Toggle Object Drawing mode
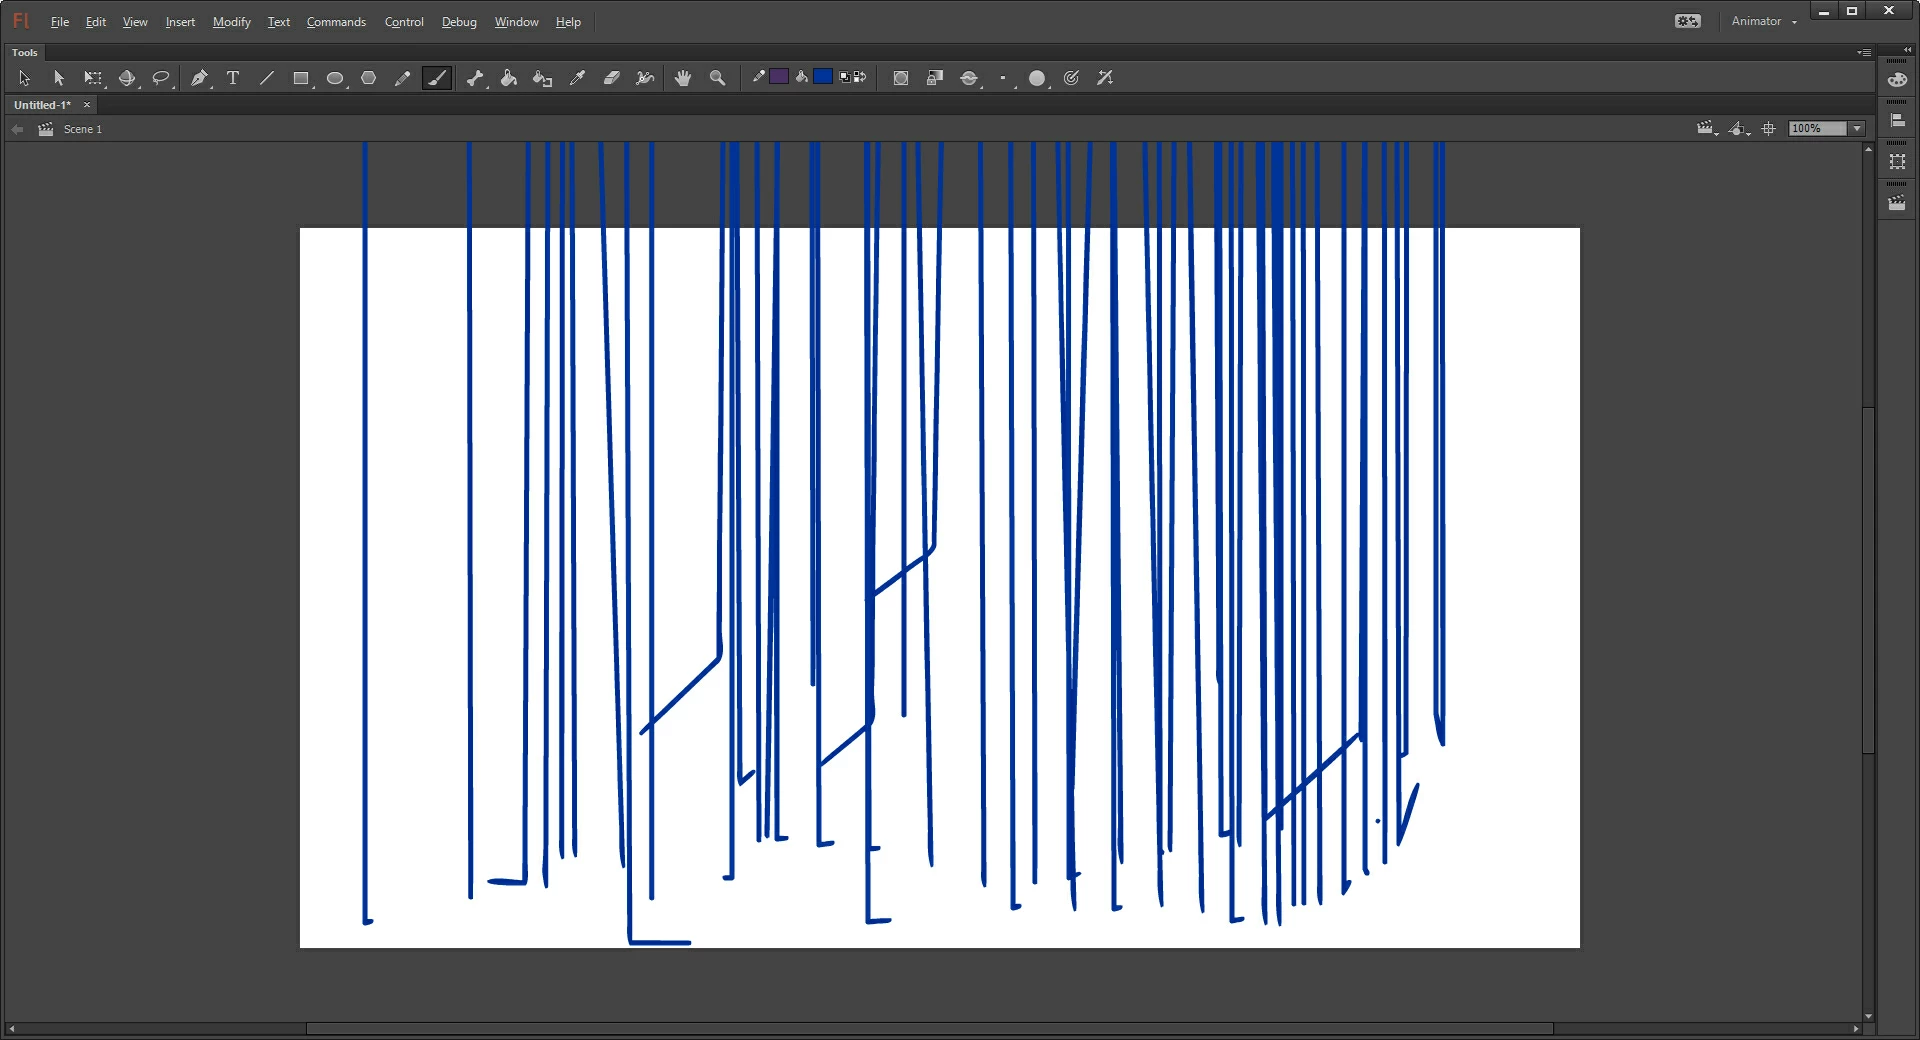 coord(901,78)
